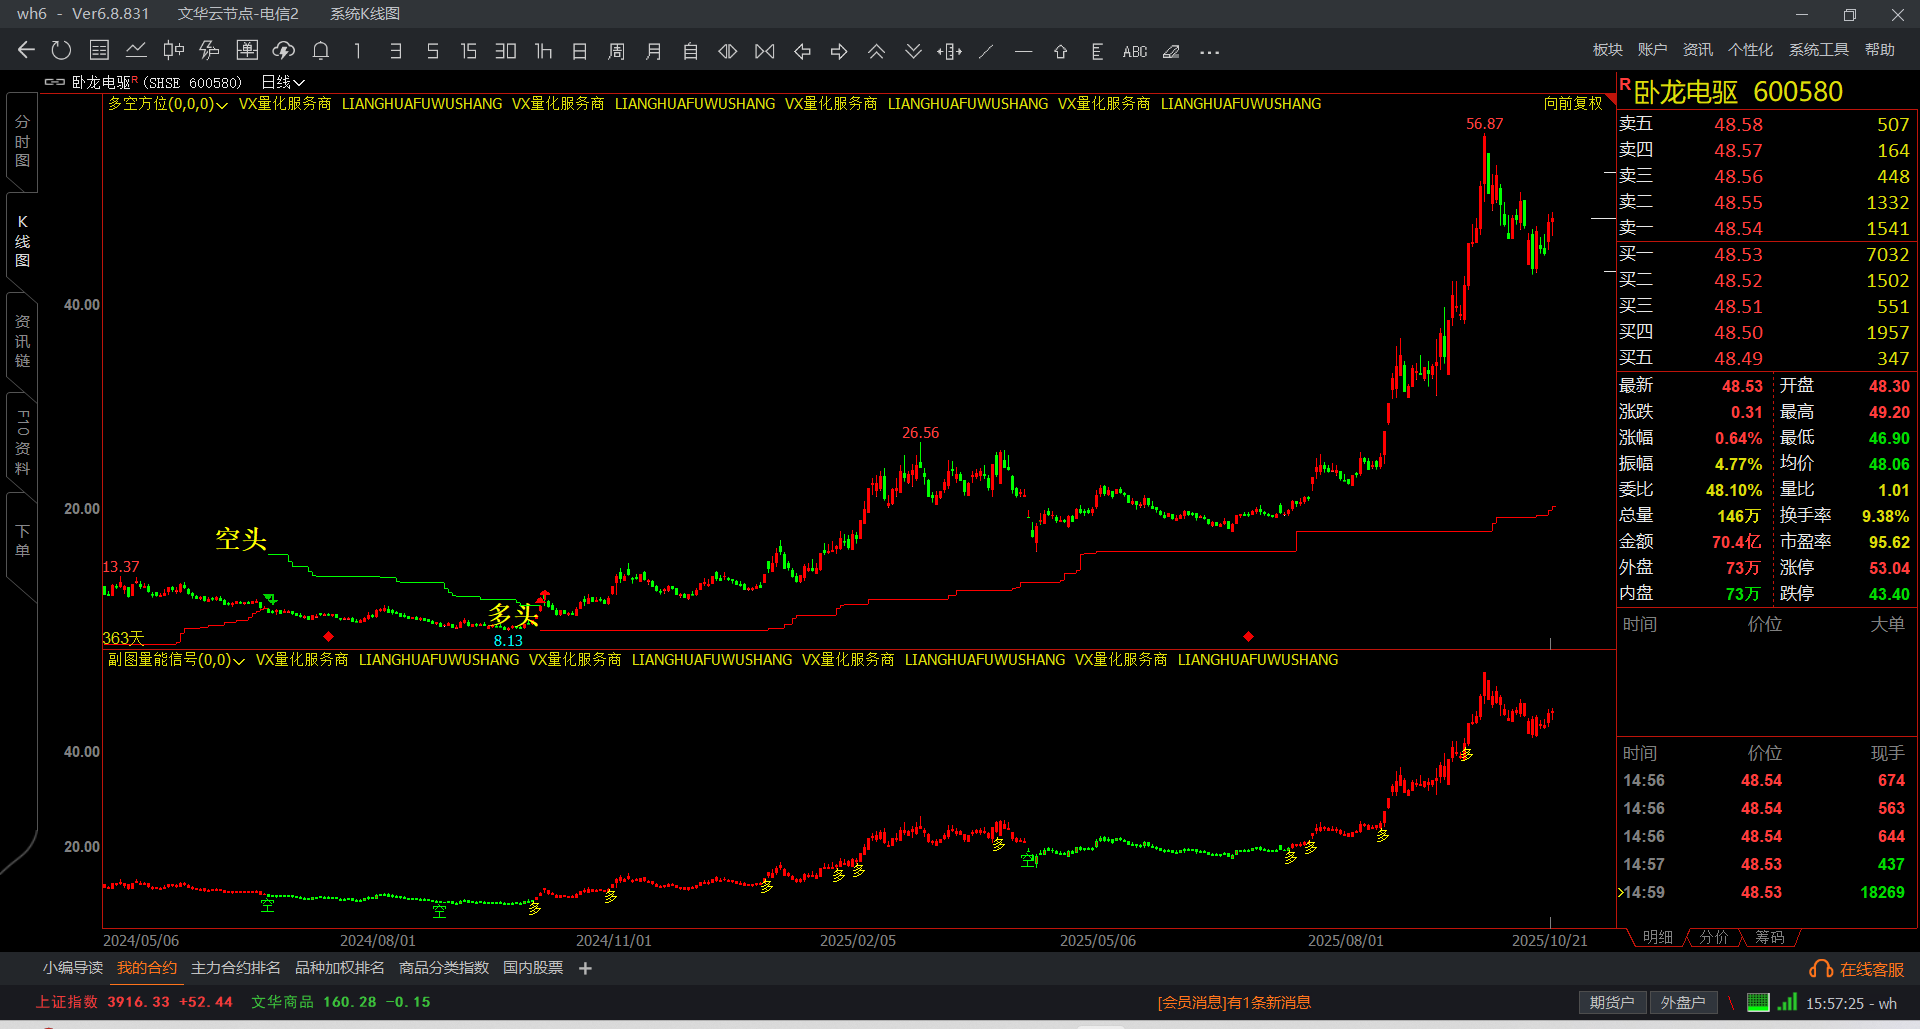Image resolution: width=1920 pixels, height=1029 pixels.
Task: Open 在线客服 online support link
Action: pyautogui.click(x=1857, y=969)
